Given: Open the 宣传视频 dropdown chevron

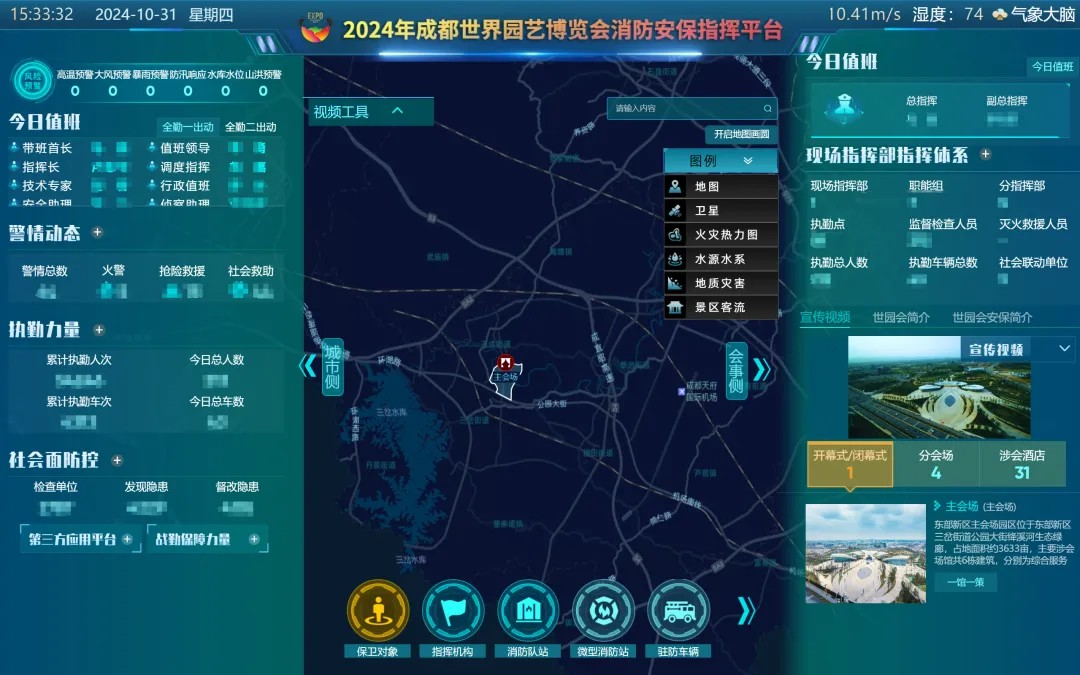Looking at the screenshot, I should point(1064,349).
